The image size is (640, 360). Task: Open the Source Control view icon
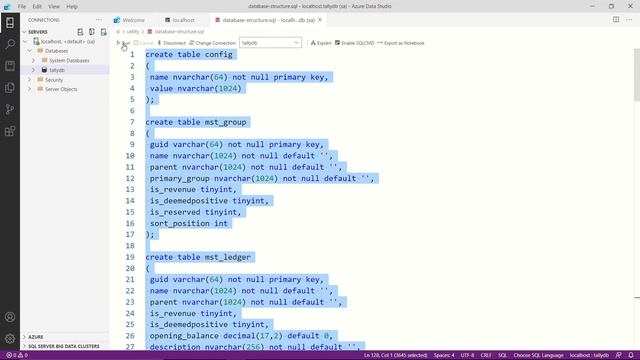tap(10, 109)
